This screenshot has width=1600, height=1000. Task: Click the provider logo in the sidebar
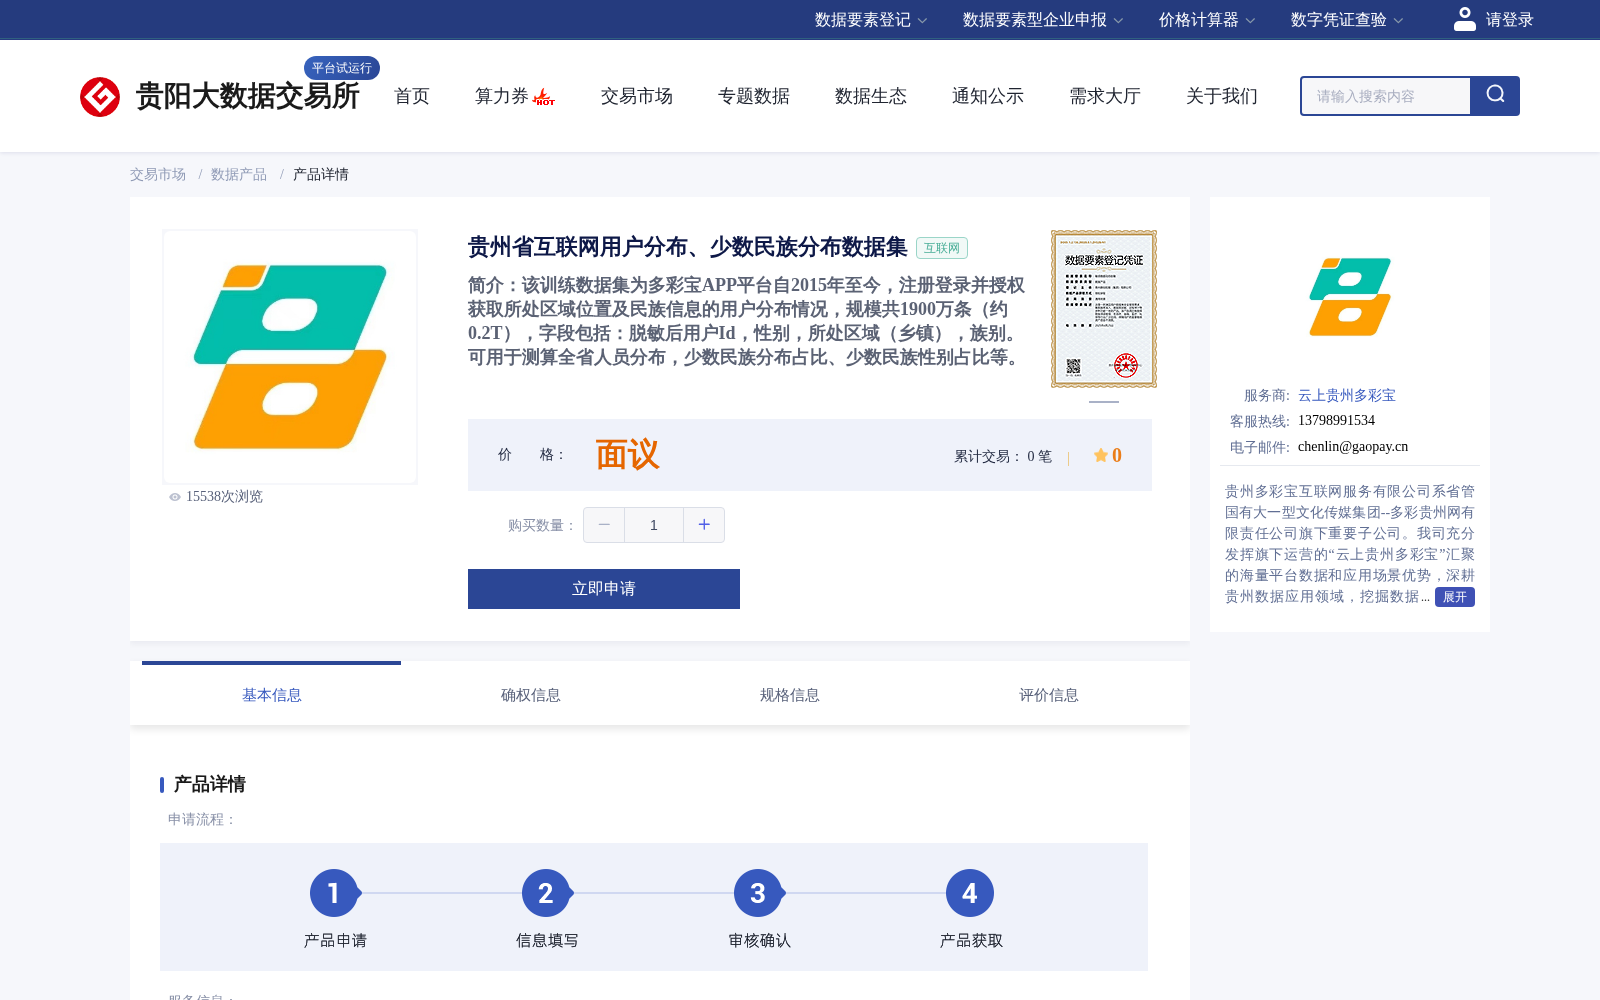point(1350,297)
